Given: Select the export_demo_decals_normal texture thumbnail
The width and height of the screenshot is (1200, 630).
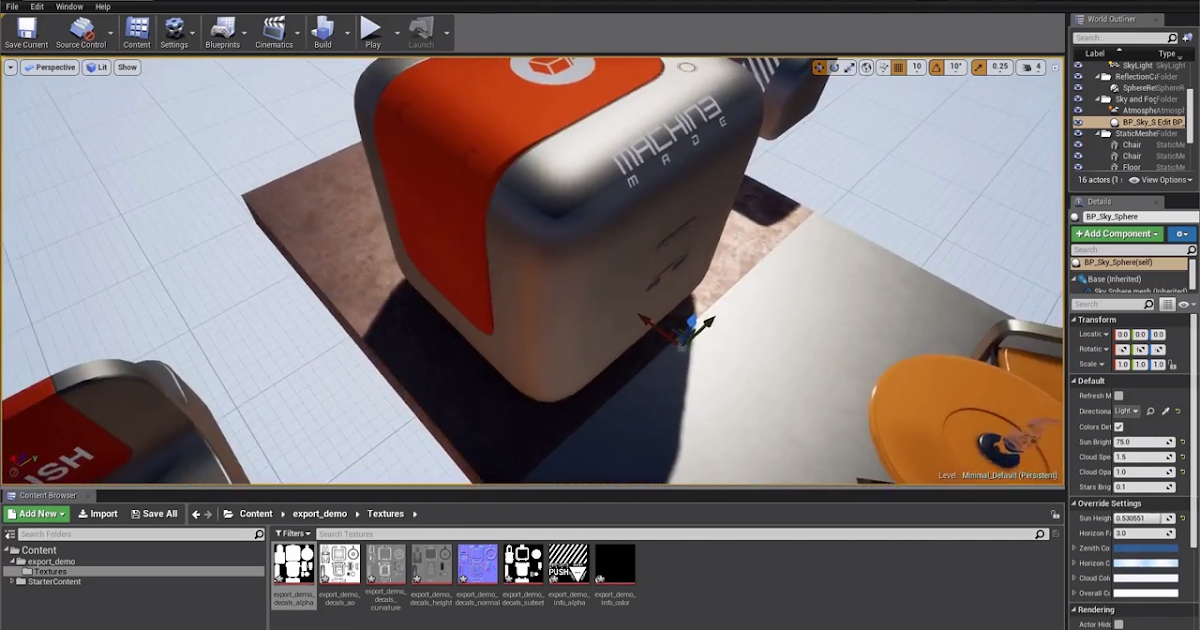Looking at the screenshot, I should click(477, 564).
